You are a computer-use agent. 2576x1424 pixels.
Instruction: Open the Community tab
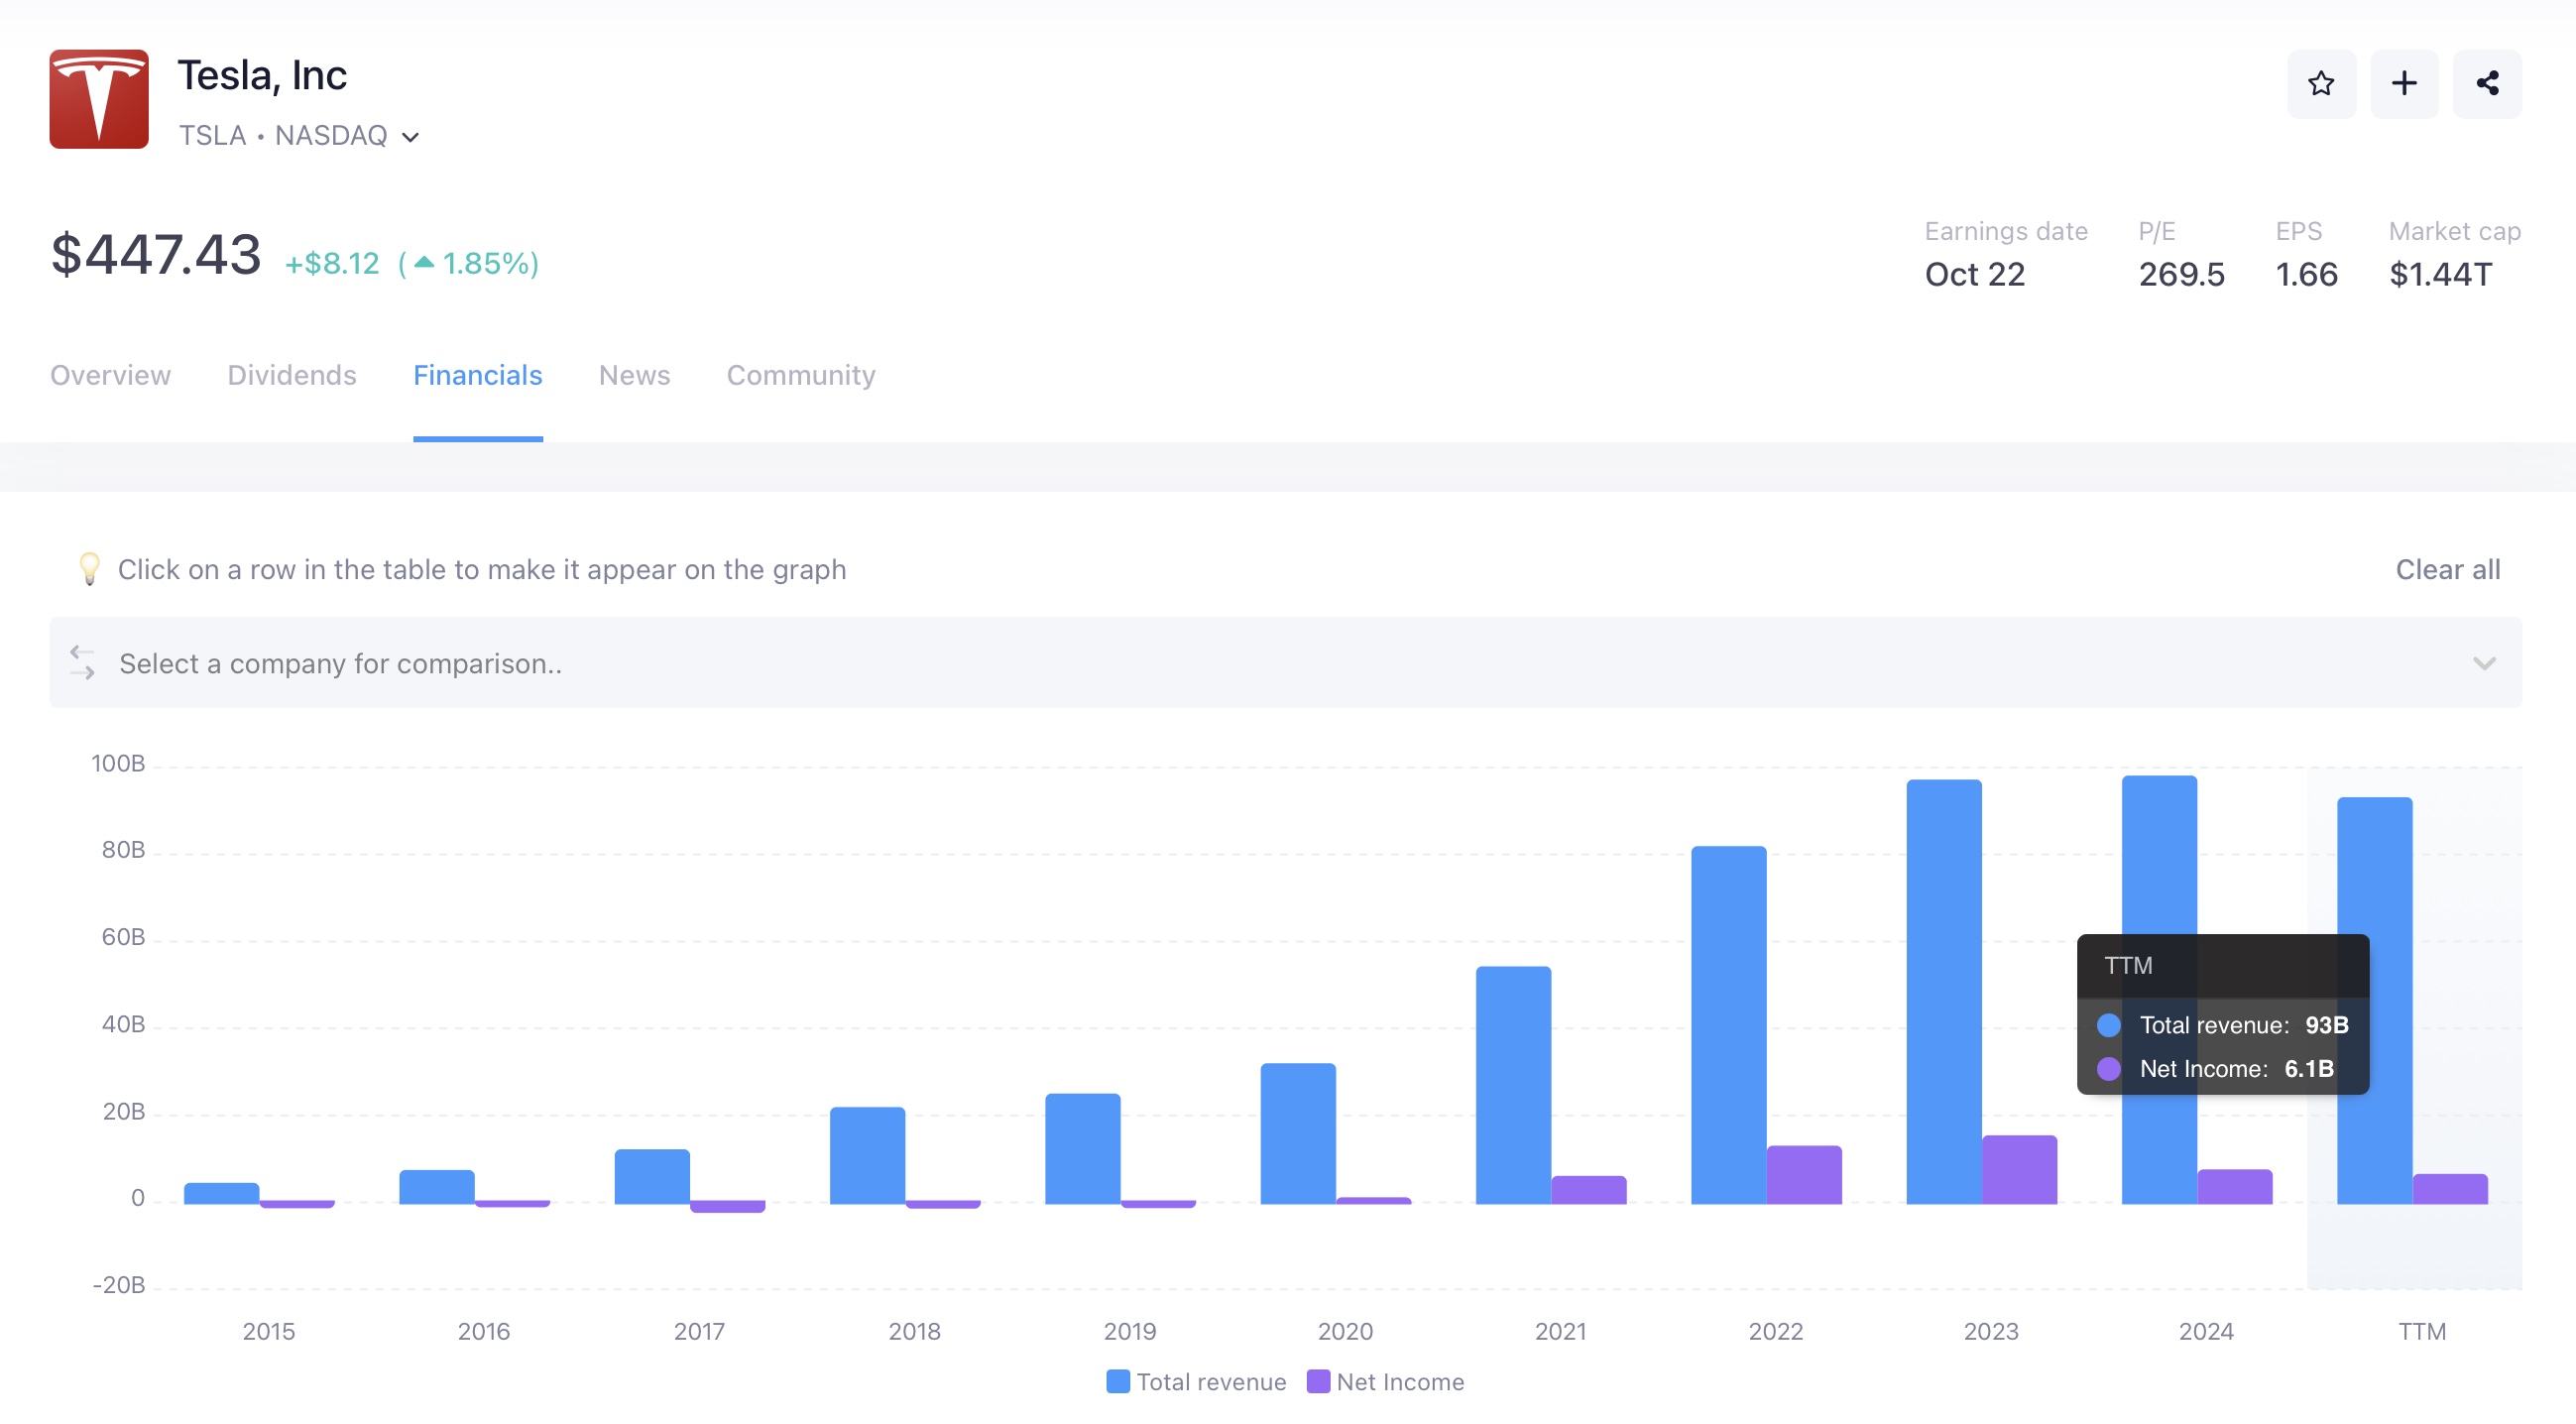coord(800,375)
